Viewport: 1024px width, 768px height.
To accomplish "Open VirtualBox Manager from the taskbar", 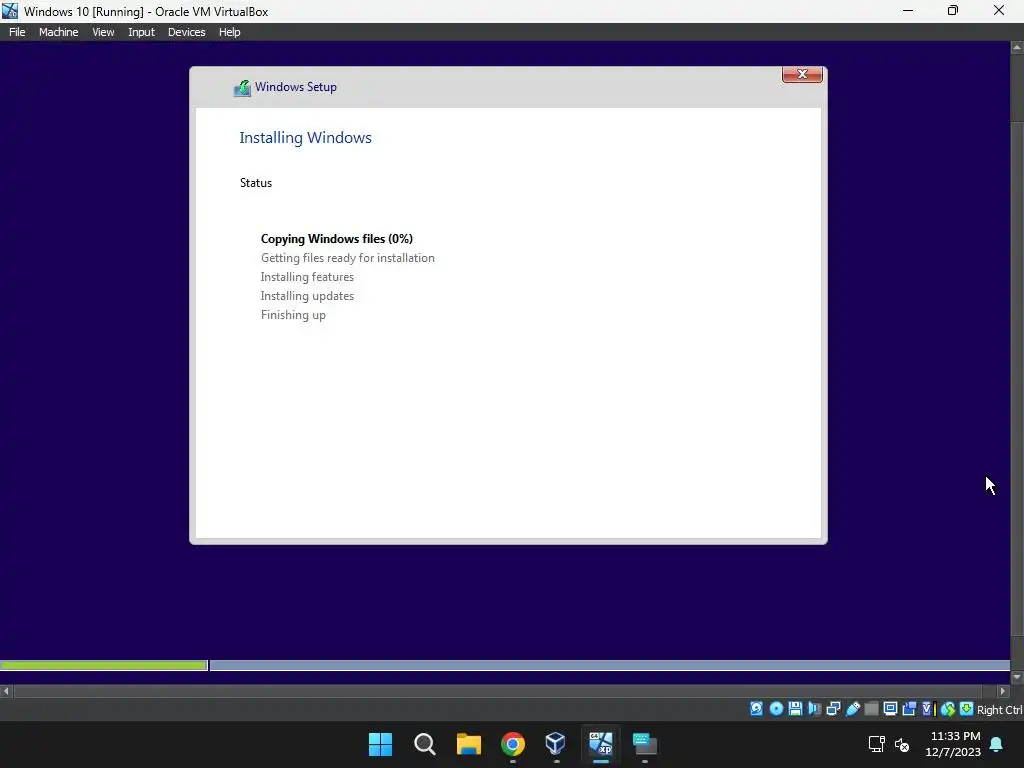I will (556, 744).
